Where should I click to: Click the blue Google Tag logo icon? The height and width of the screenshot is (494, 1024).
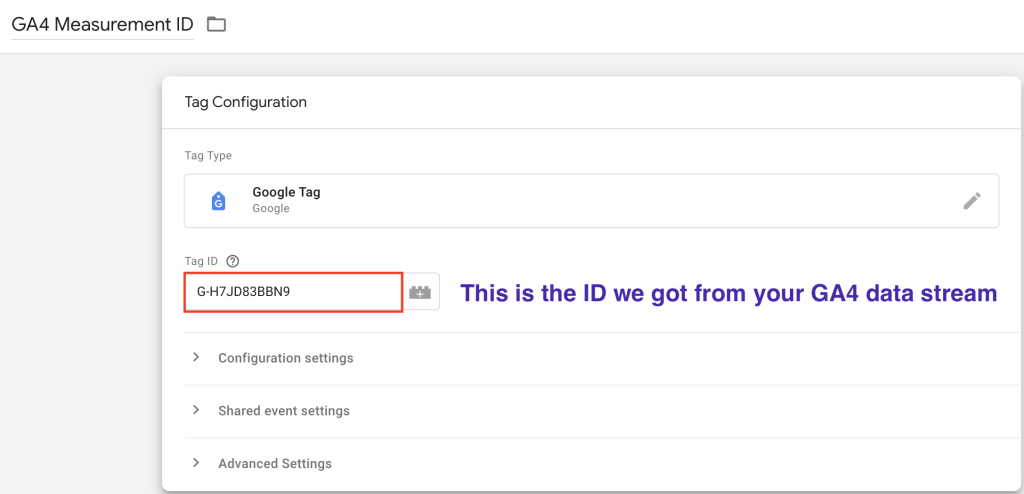click(219, 201)
